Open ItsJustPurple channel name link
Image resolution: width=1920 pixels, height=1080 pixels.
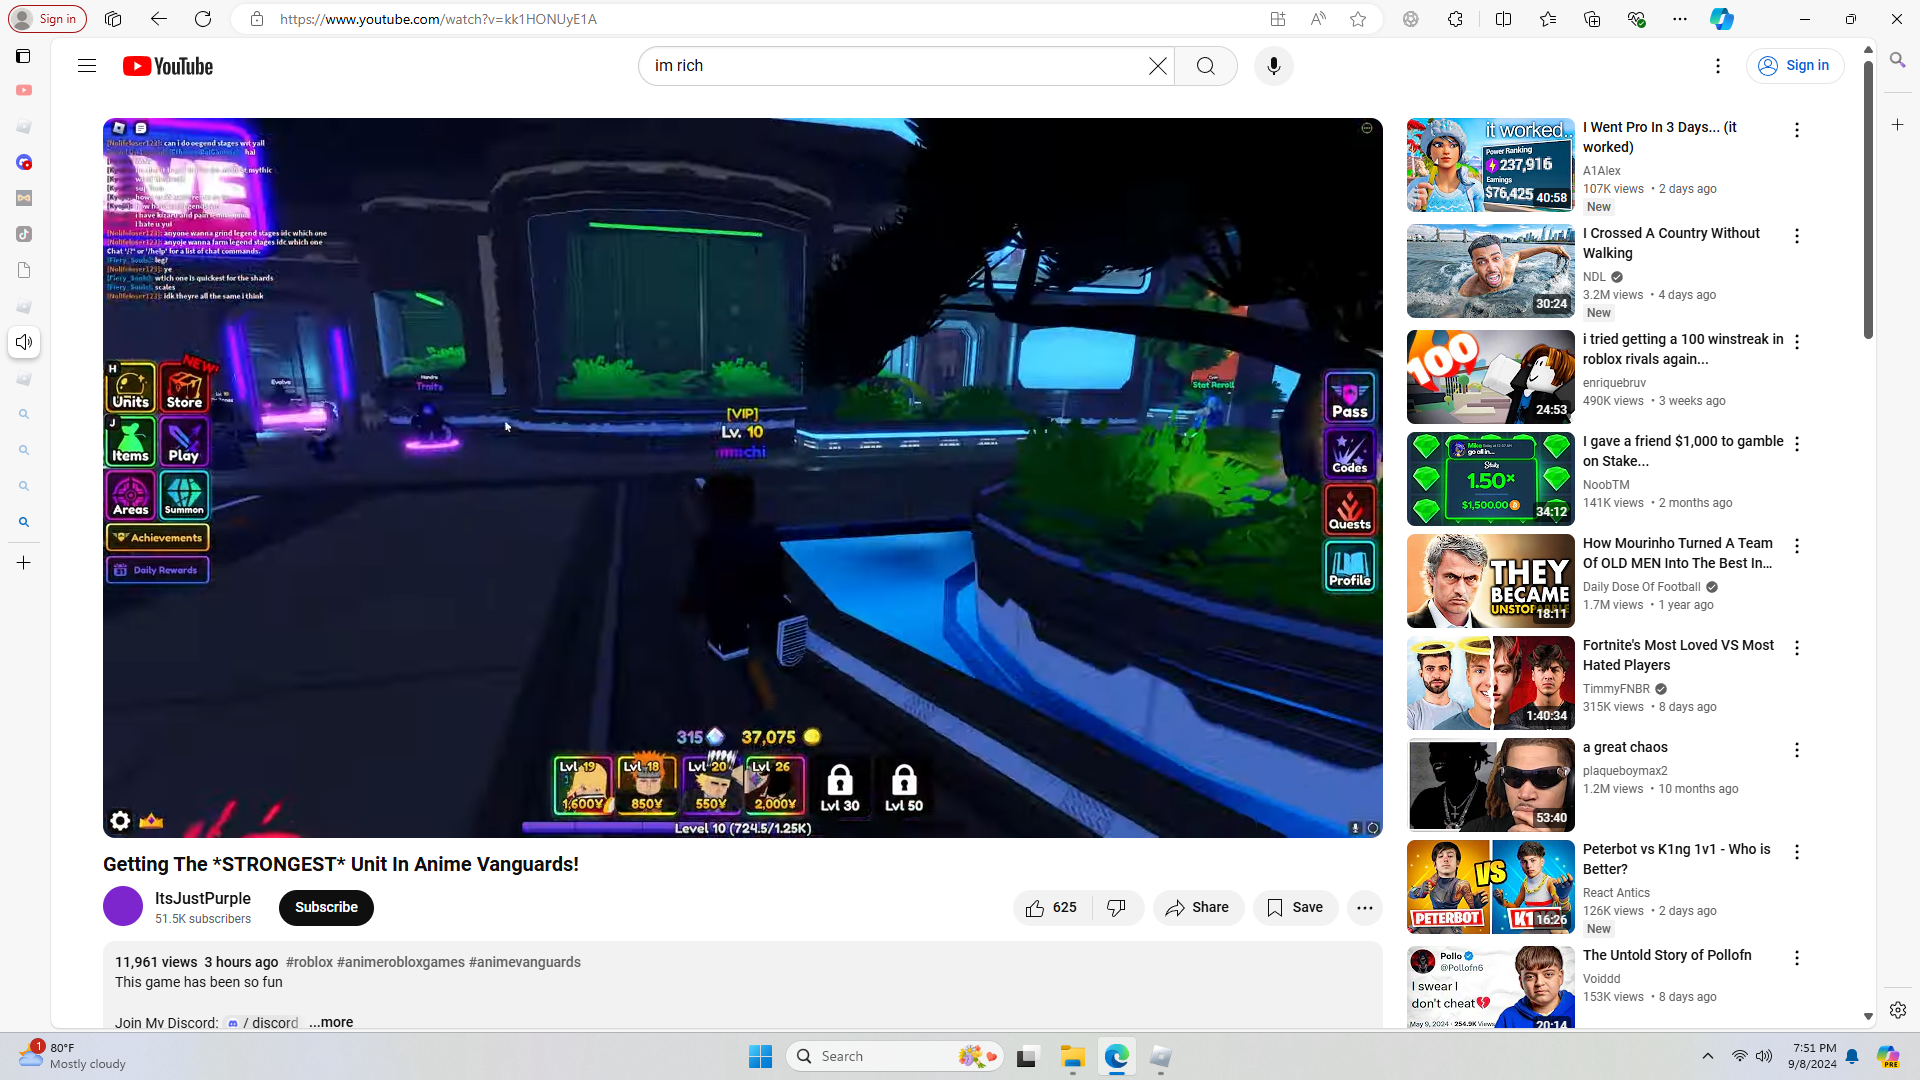point(203,898)
